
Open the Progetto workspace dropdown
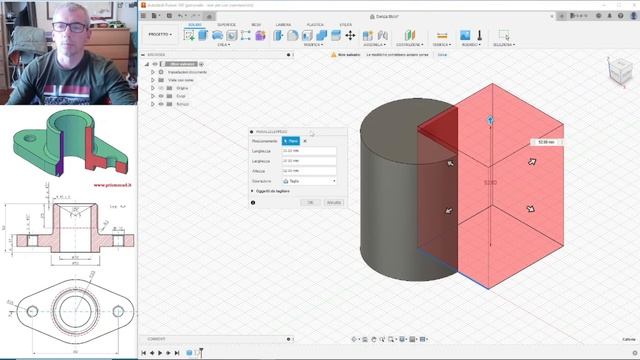coord(160,35)
